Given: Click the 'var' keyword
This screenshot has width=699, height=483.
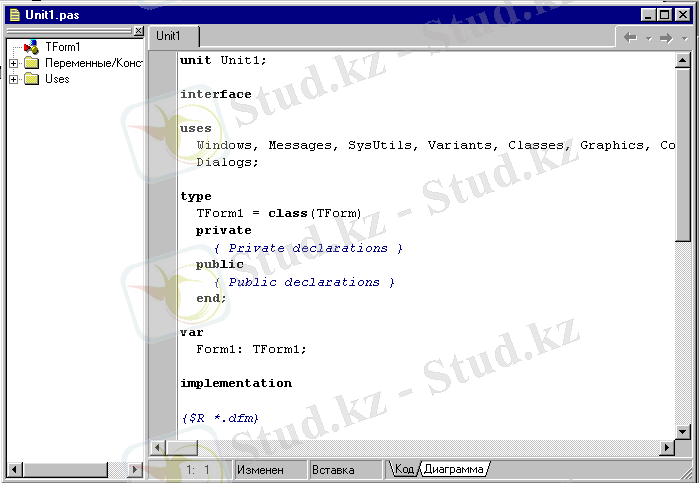Looking at the screenshot, I should pos(192,332).
